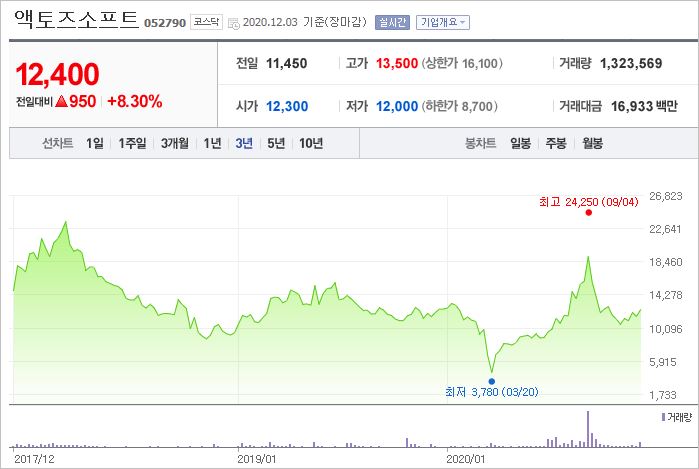Screen dimensions: 699x469
Task: Click the tallest volume bar
Action: (x=588, y=429)
